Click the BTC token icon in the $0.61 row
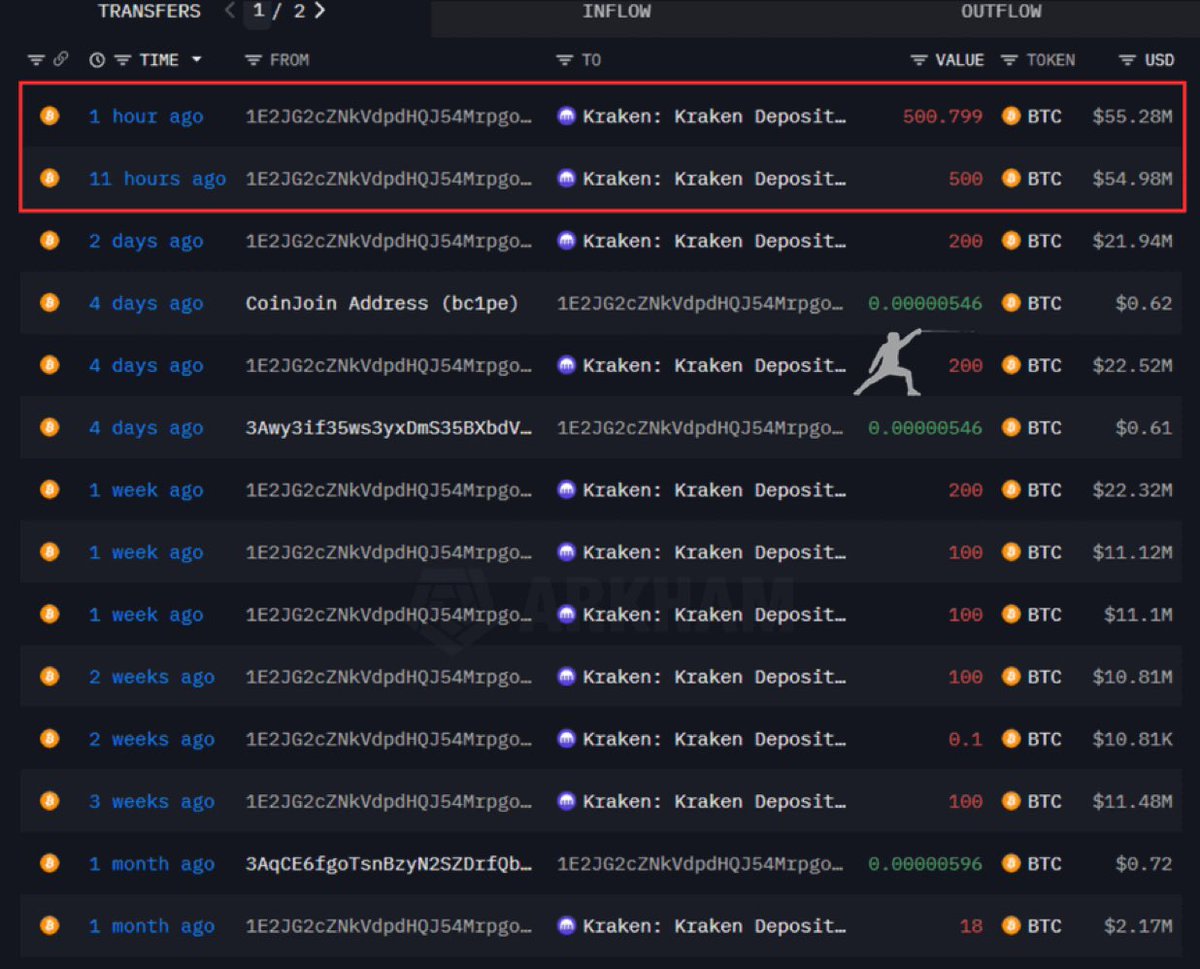 click(x=1011, y=428)
